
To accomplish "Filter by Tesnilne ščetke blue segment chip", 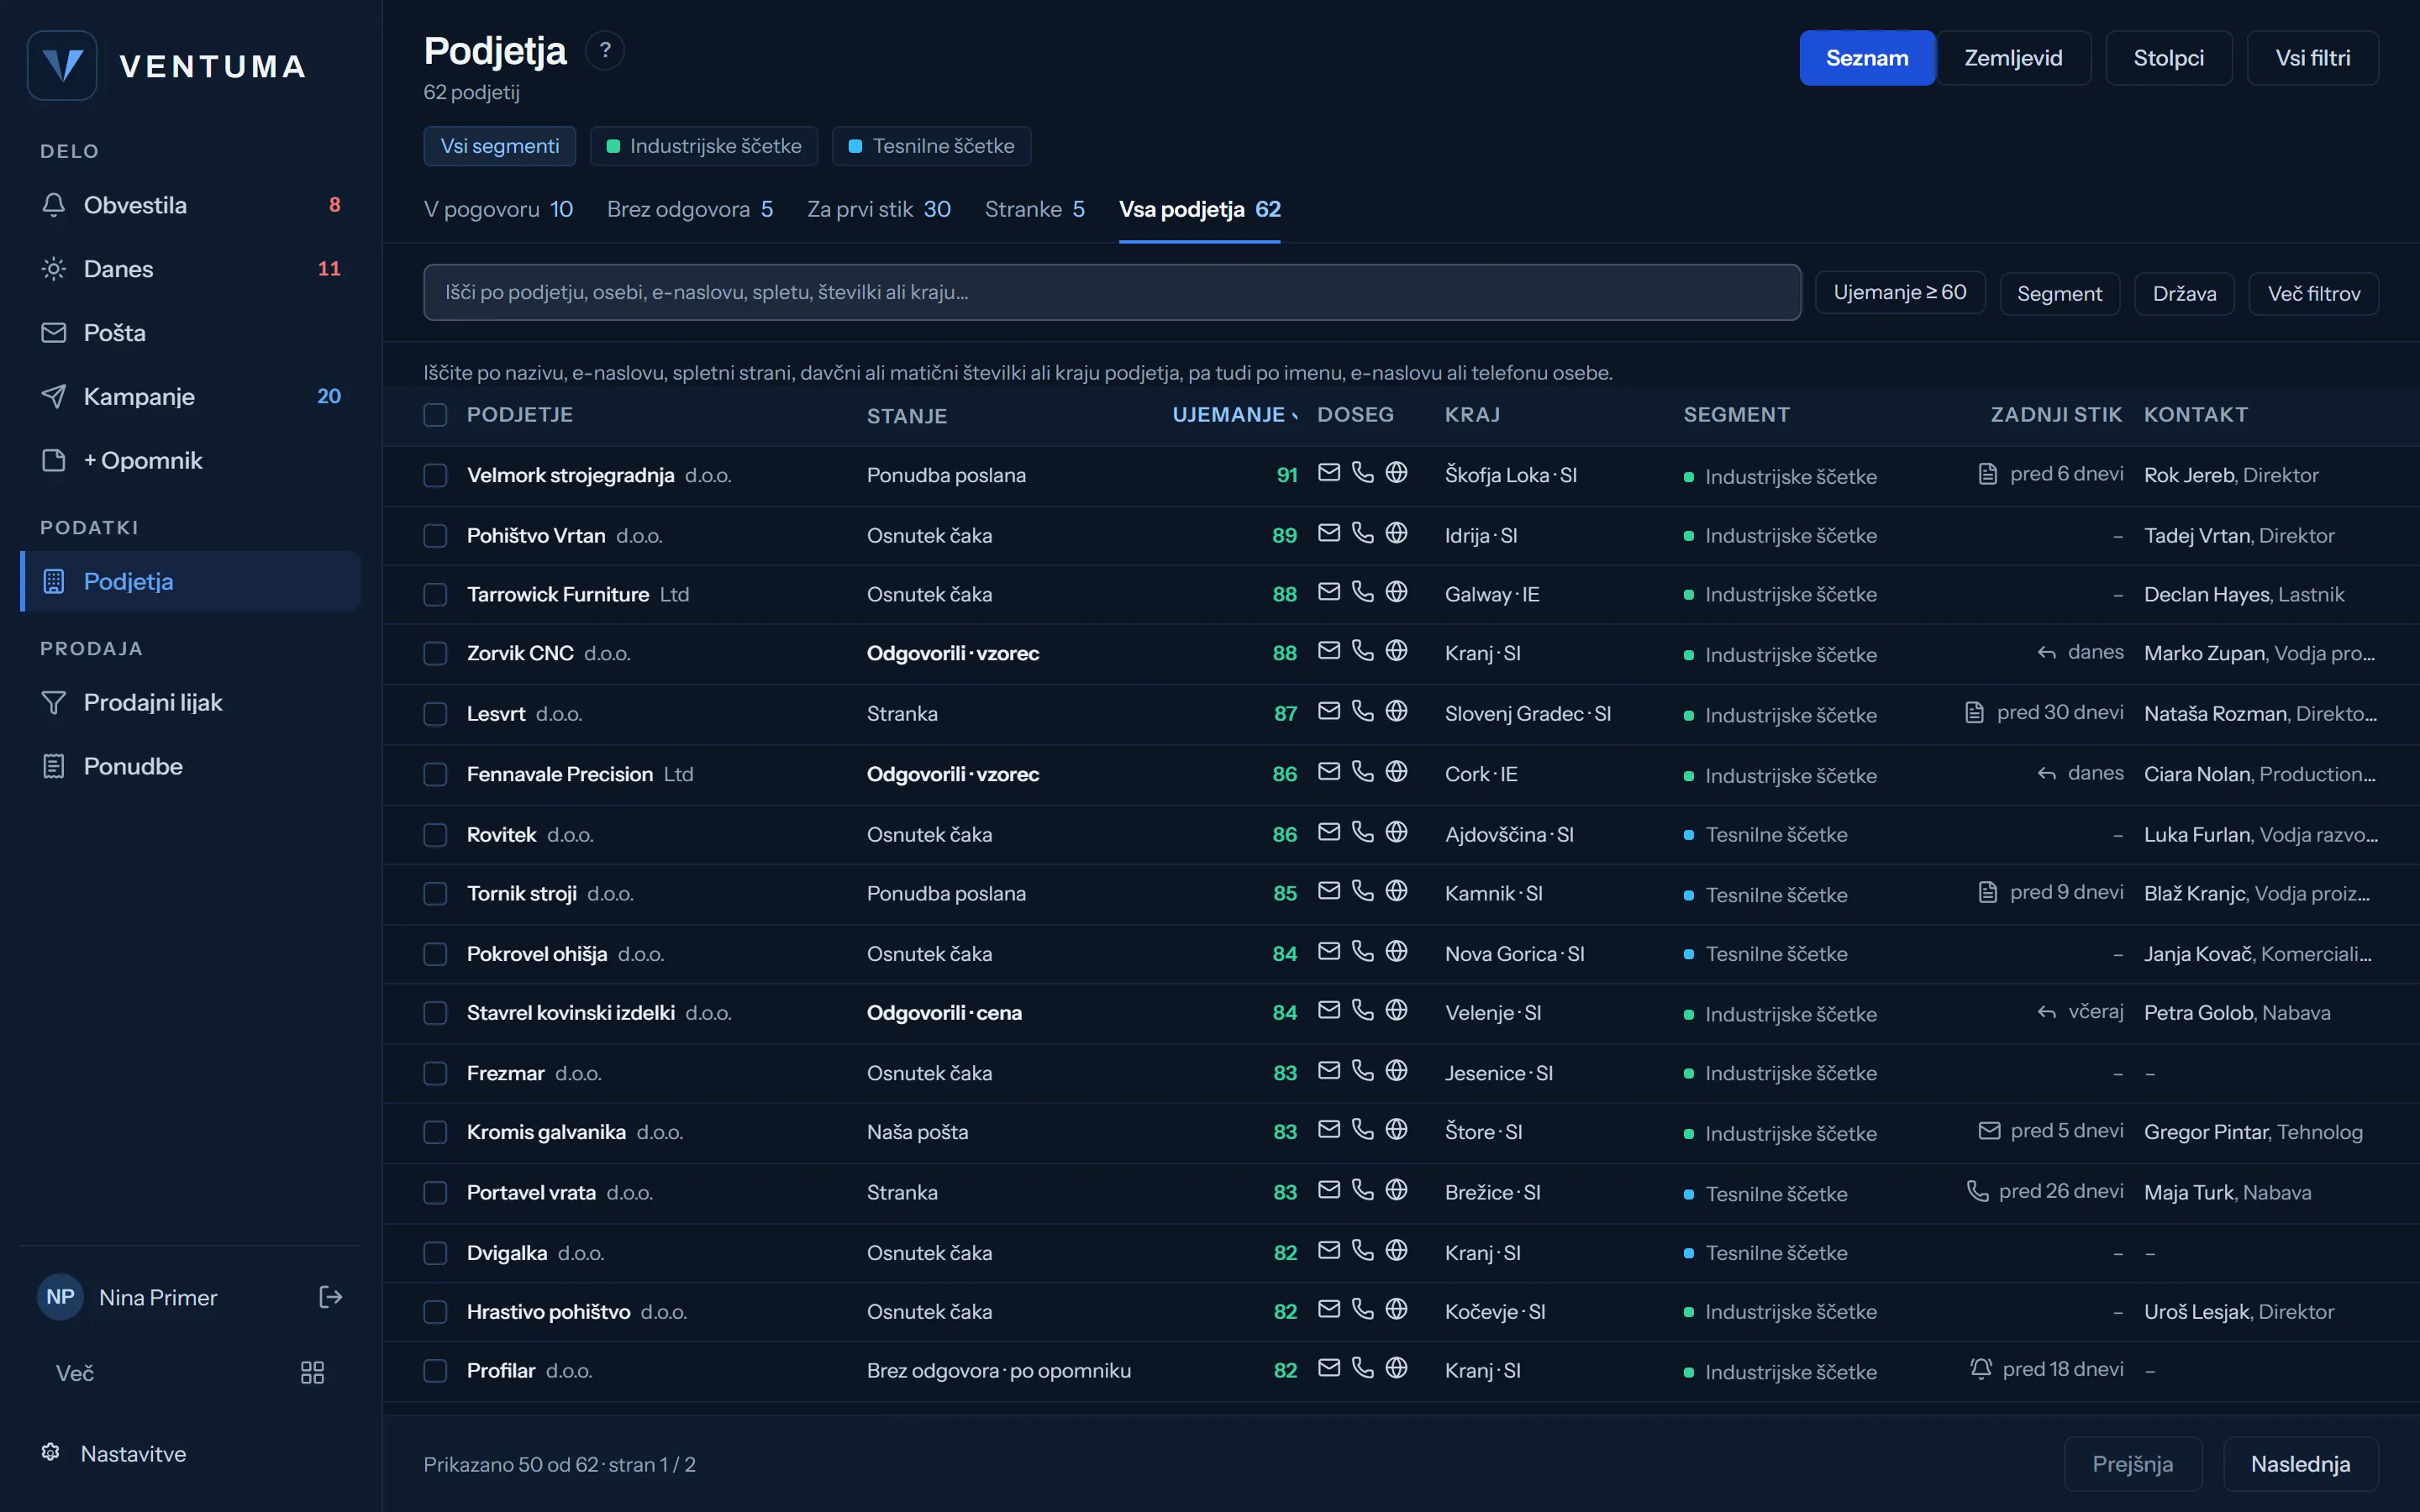I will tap(931, 146).
